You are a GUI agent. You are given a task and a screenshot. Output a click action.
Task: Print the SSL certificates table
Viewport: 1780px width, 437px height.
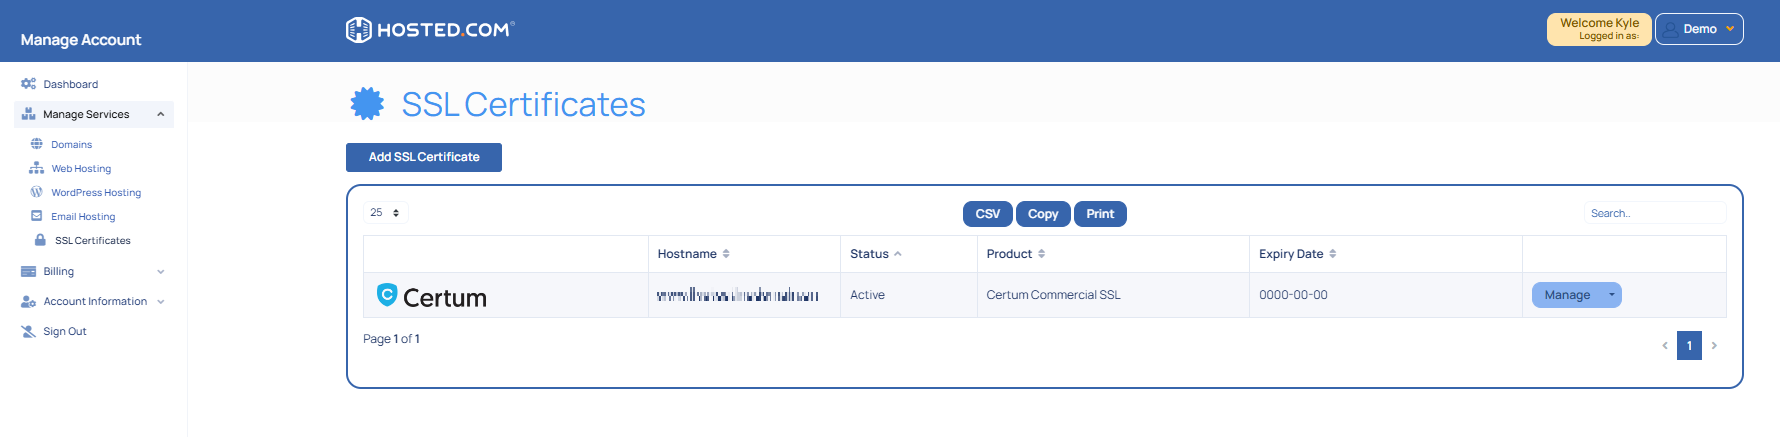click(x=1099, y=214)
